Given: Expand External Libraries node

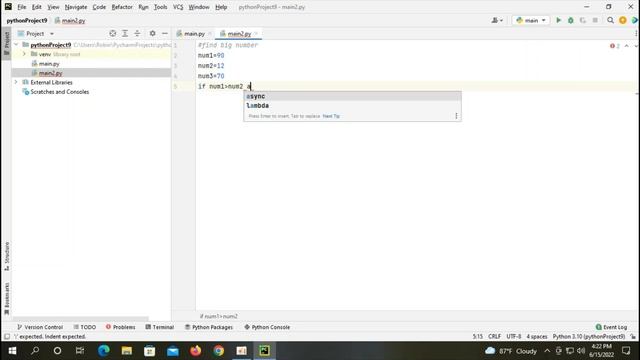Looking at the screenshot, I should pos(16,82).
